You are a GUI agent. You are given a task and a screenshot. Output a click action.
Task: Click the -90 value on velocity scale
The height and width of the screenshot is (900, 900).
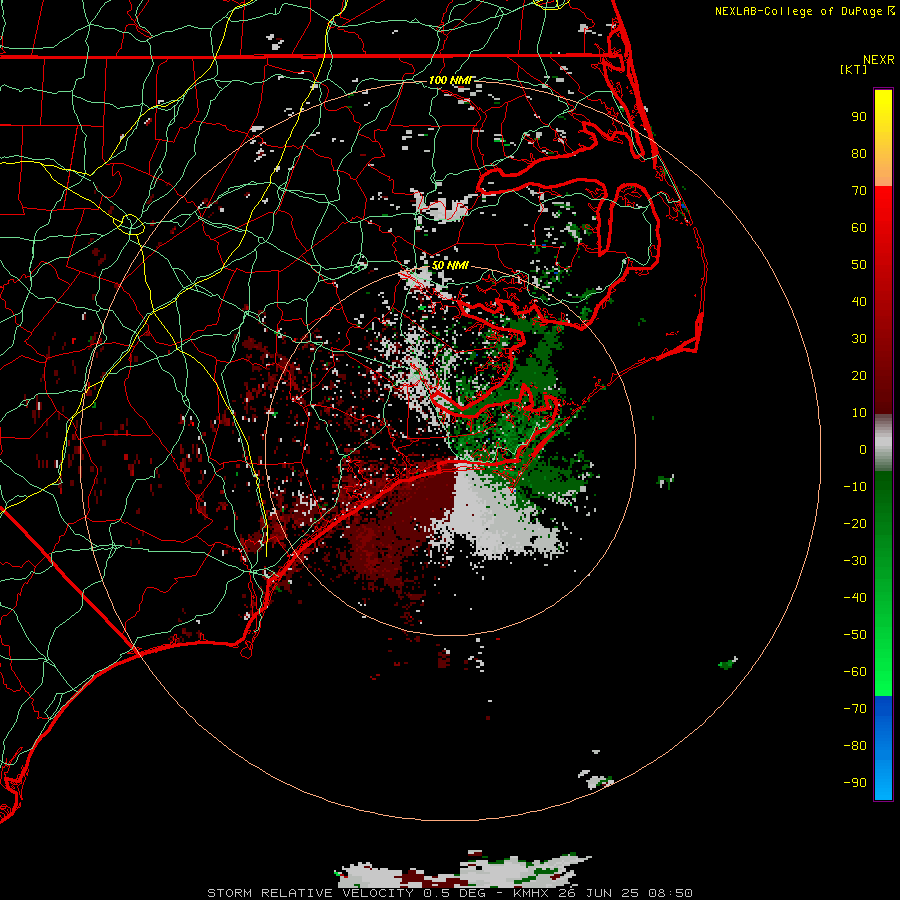855,783
